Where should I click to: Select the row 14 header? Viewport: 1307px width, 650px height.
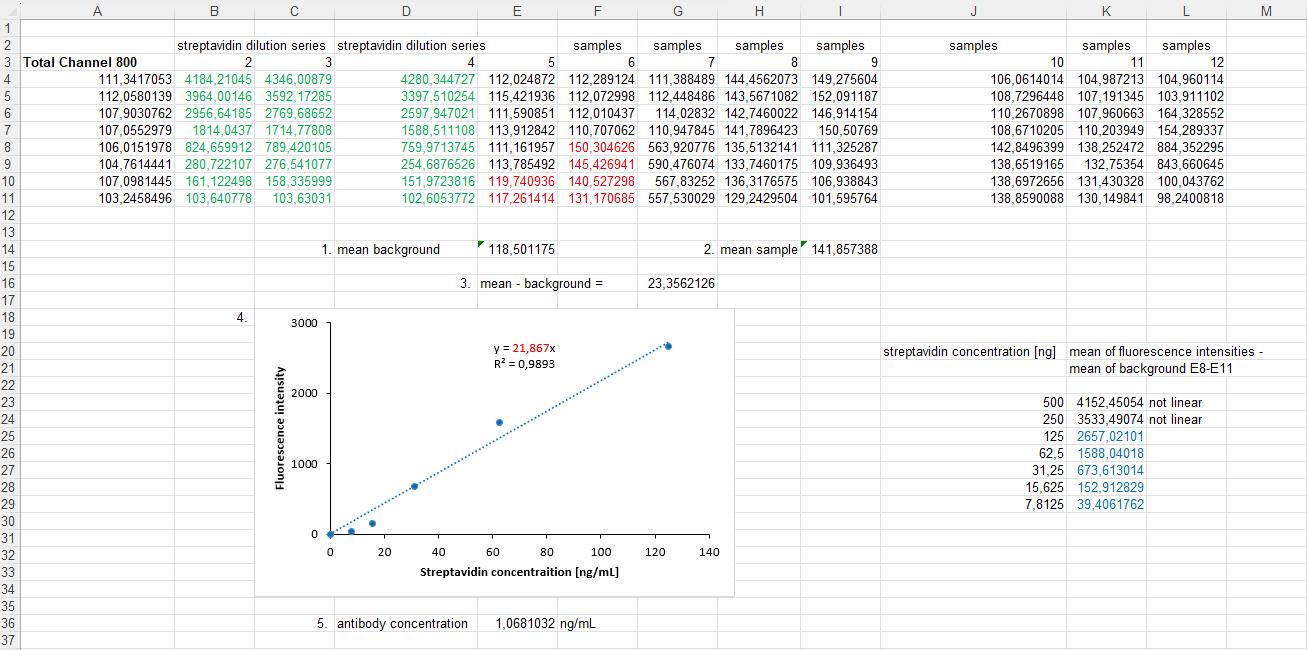point(9,250)
